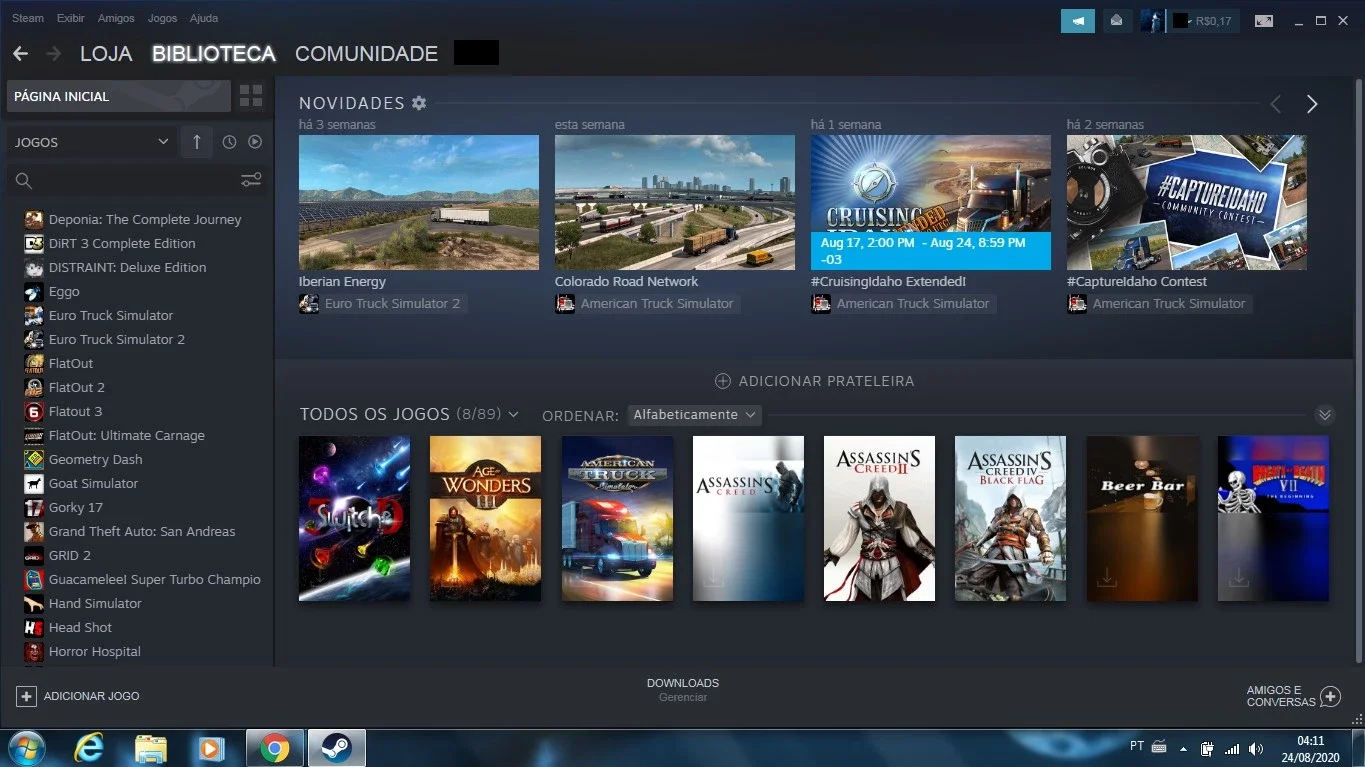The image size is (1365, 767).
Task: Toggle the collapse-all sort arrow button
Action: point(196,142)
